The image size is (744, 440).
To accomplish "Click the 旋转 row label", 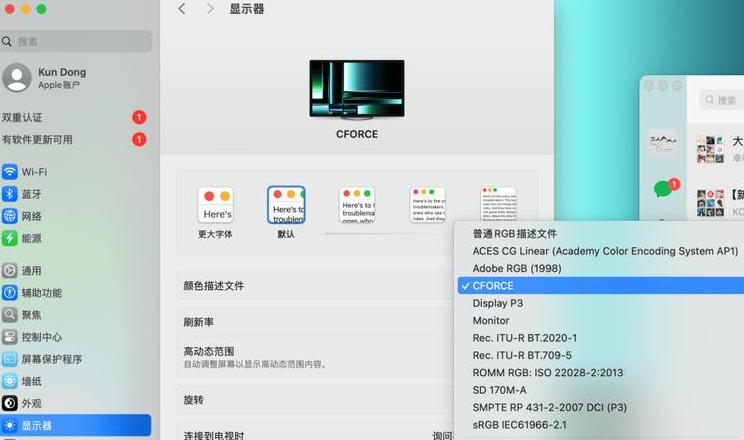I will tap(194, 400).
